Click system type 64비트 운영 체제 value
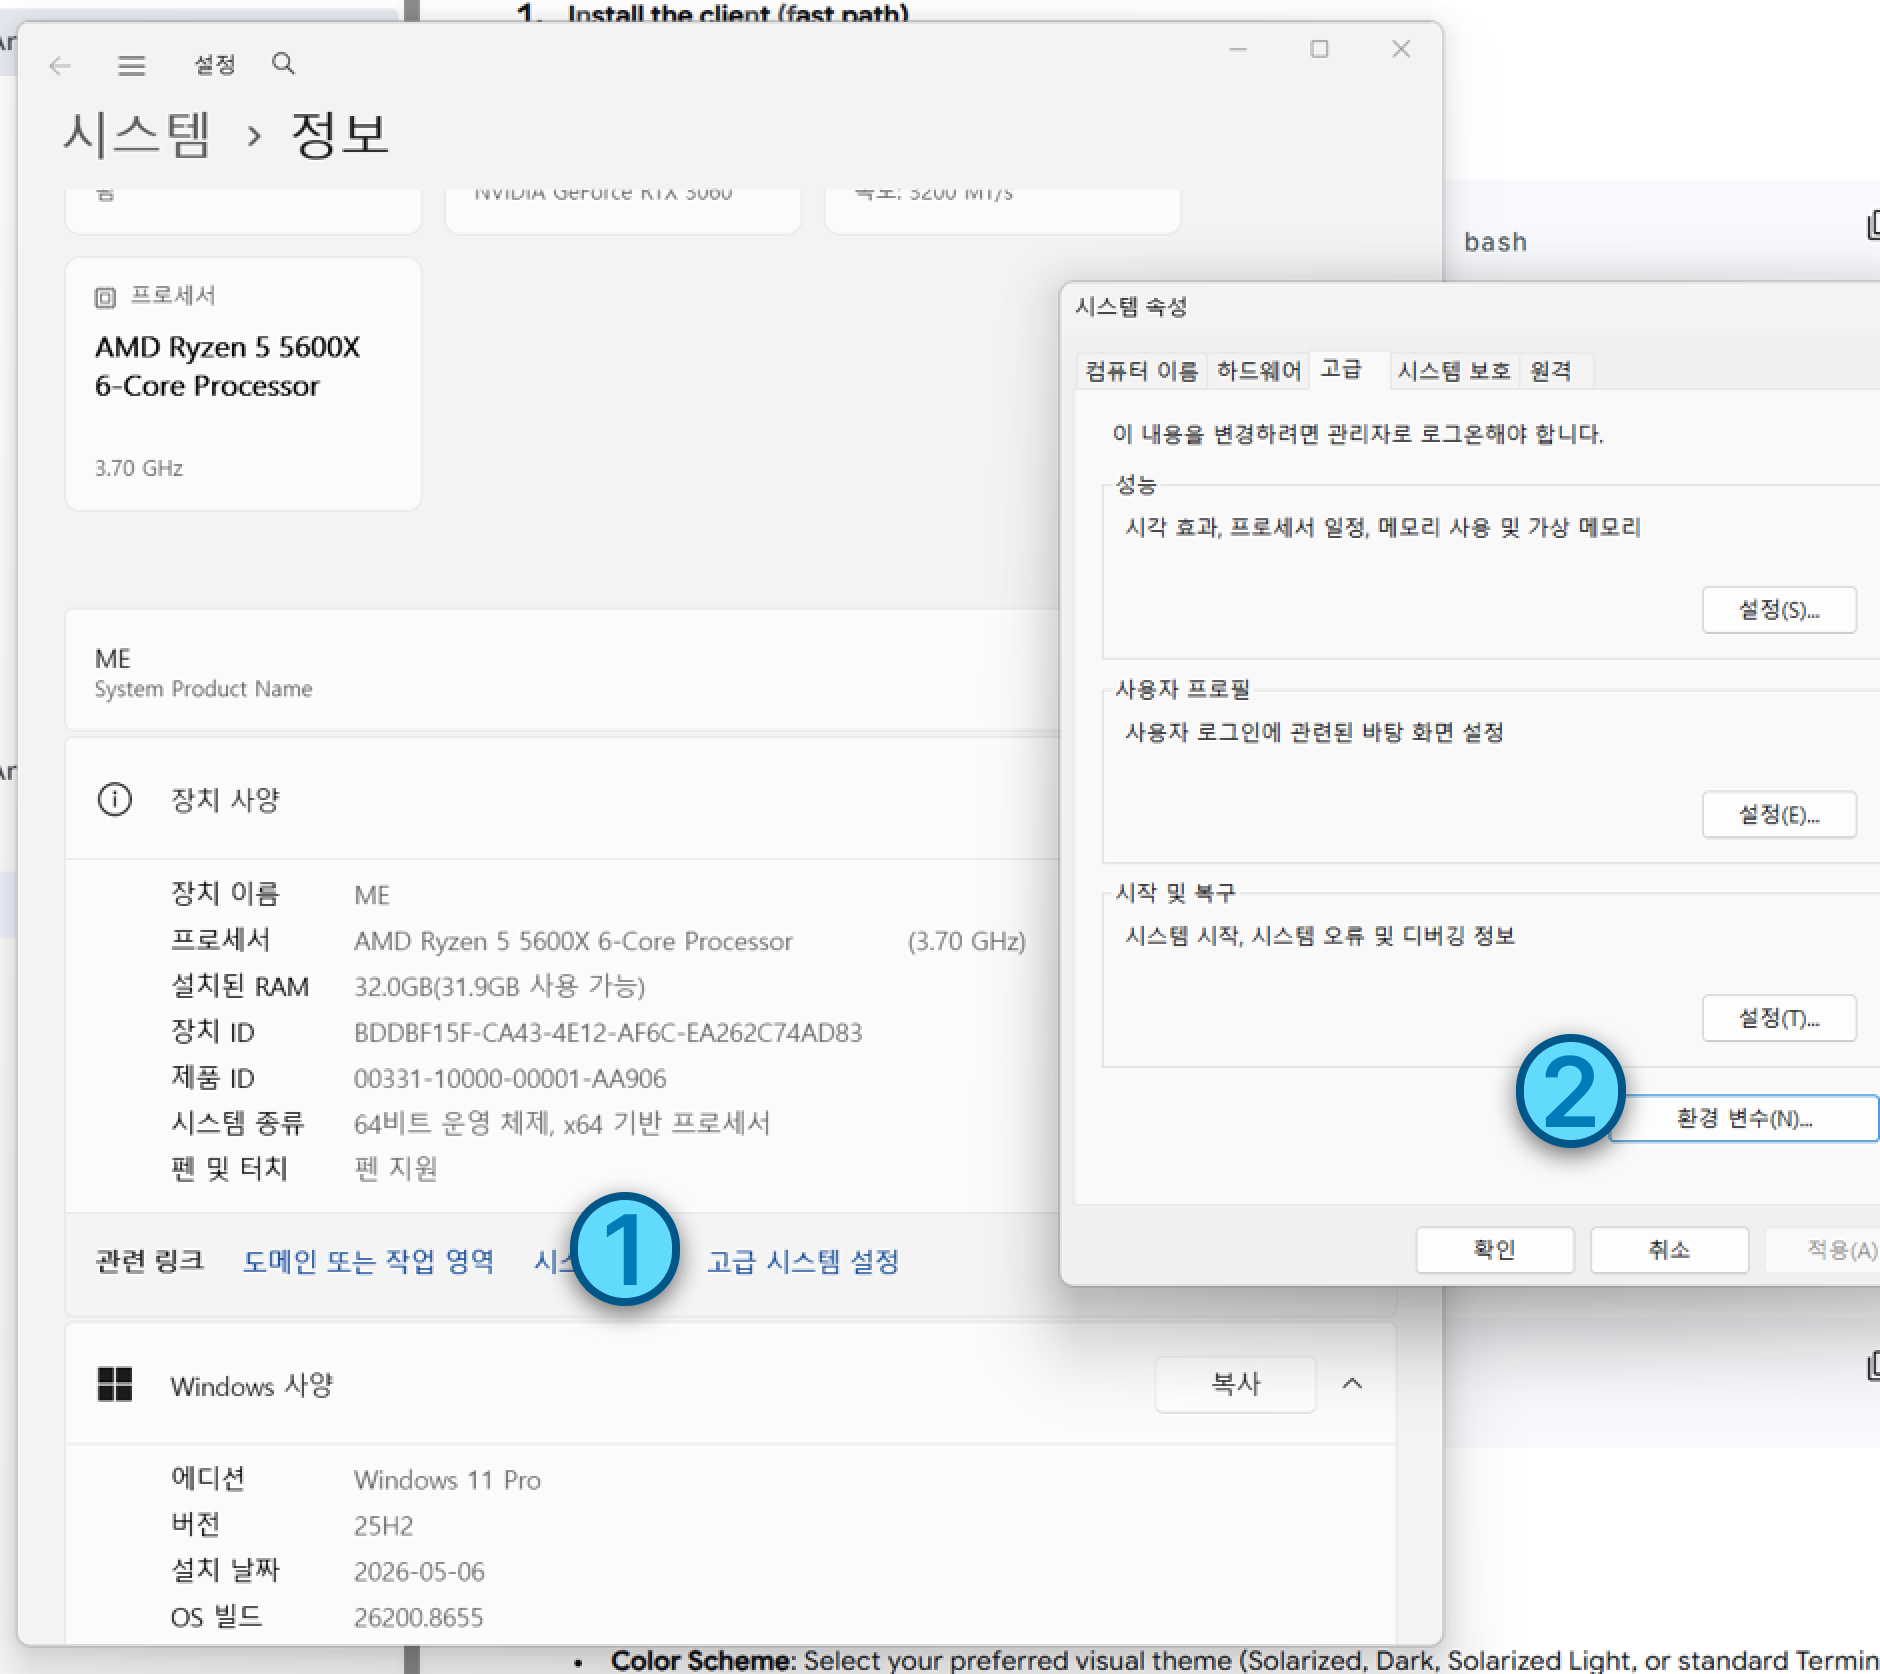Screen dimensions: 1880x1674 [x=562, y=1124]
